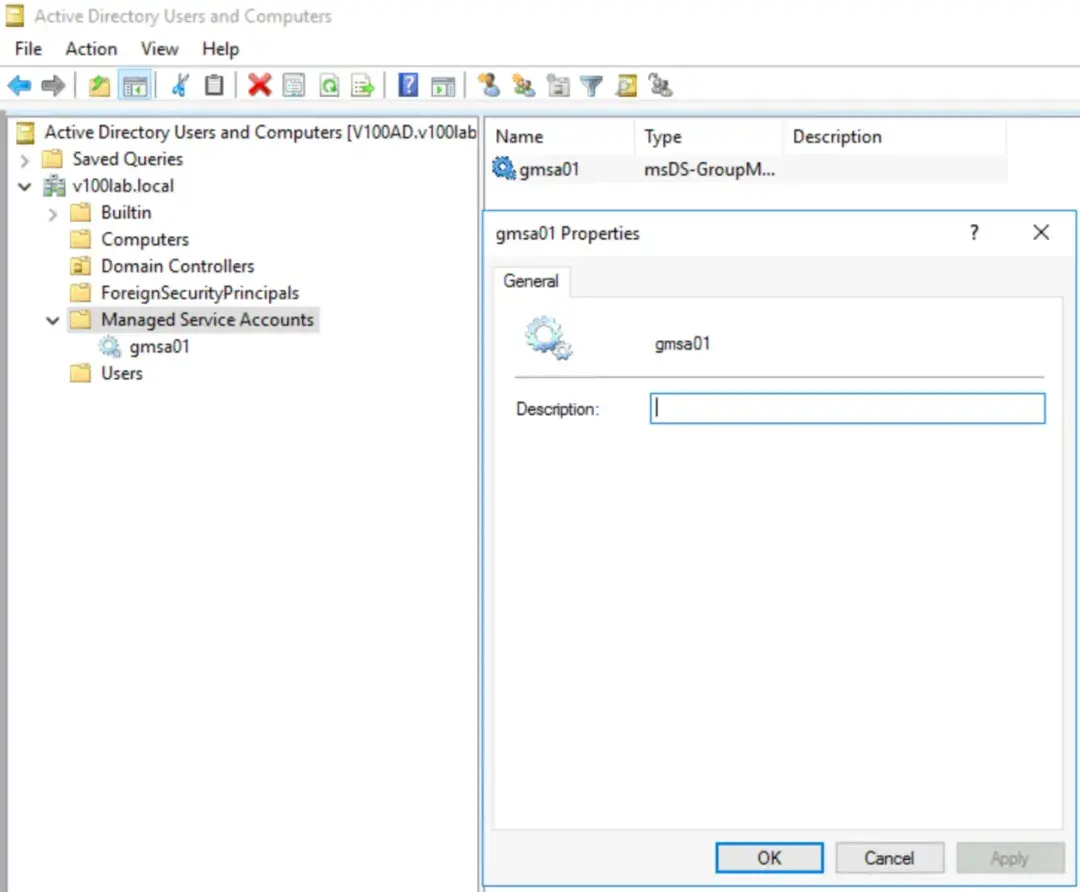Select Saved Queries in the tree

(128, 159)
